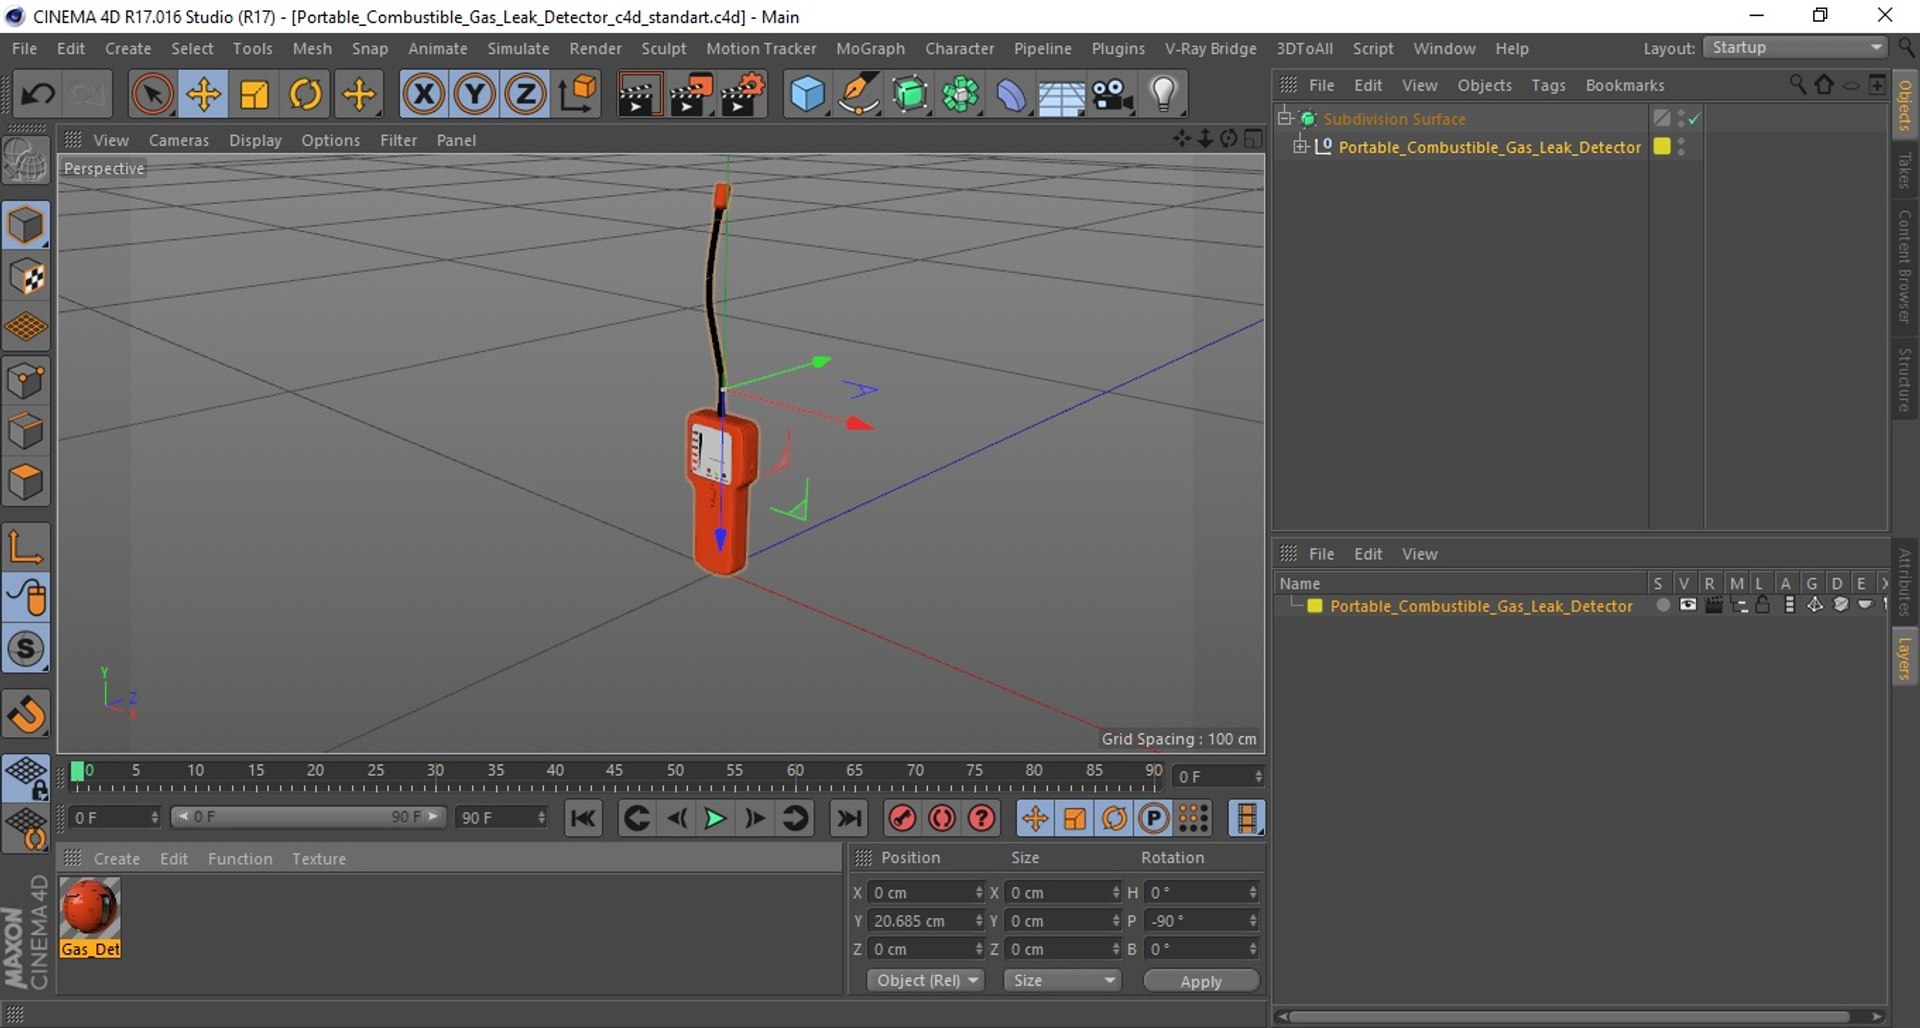Click yellow swatch in Layers manager row
The image size is (1920, 1028).
click(1315, 606)
